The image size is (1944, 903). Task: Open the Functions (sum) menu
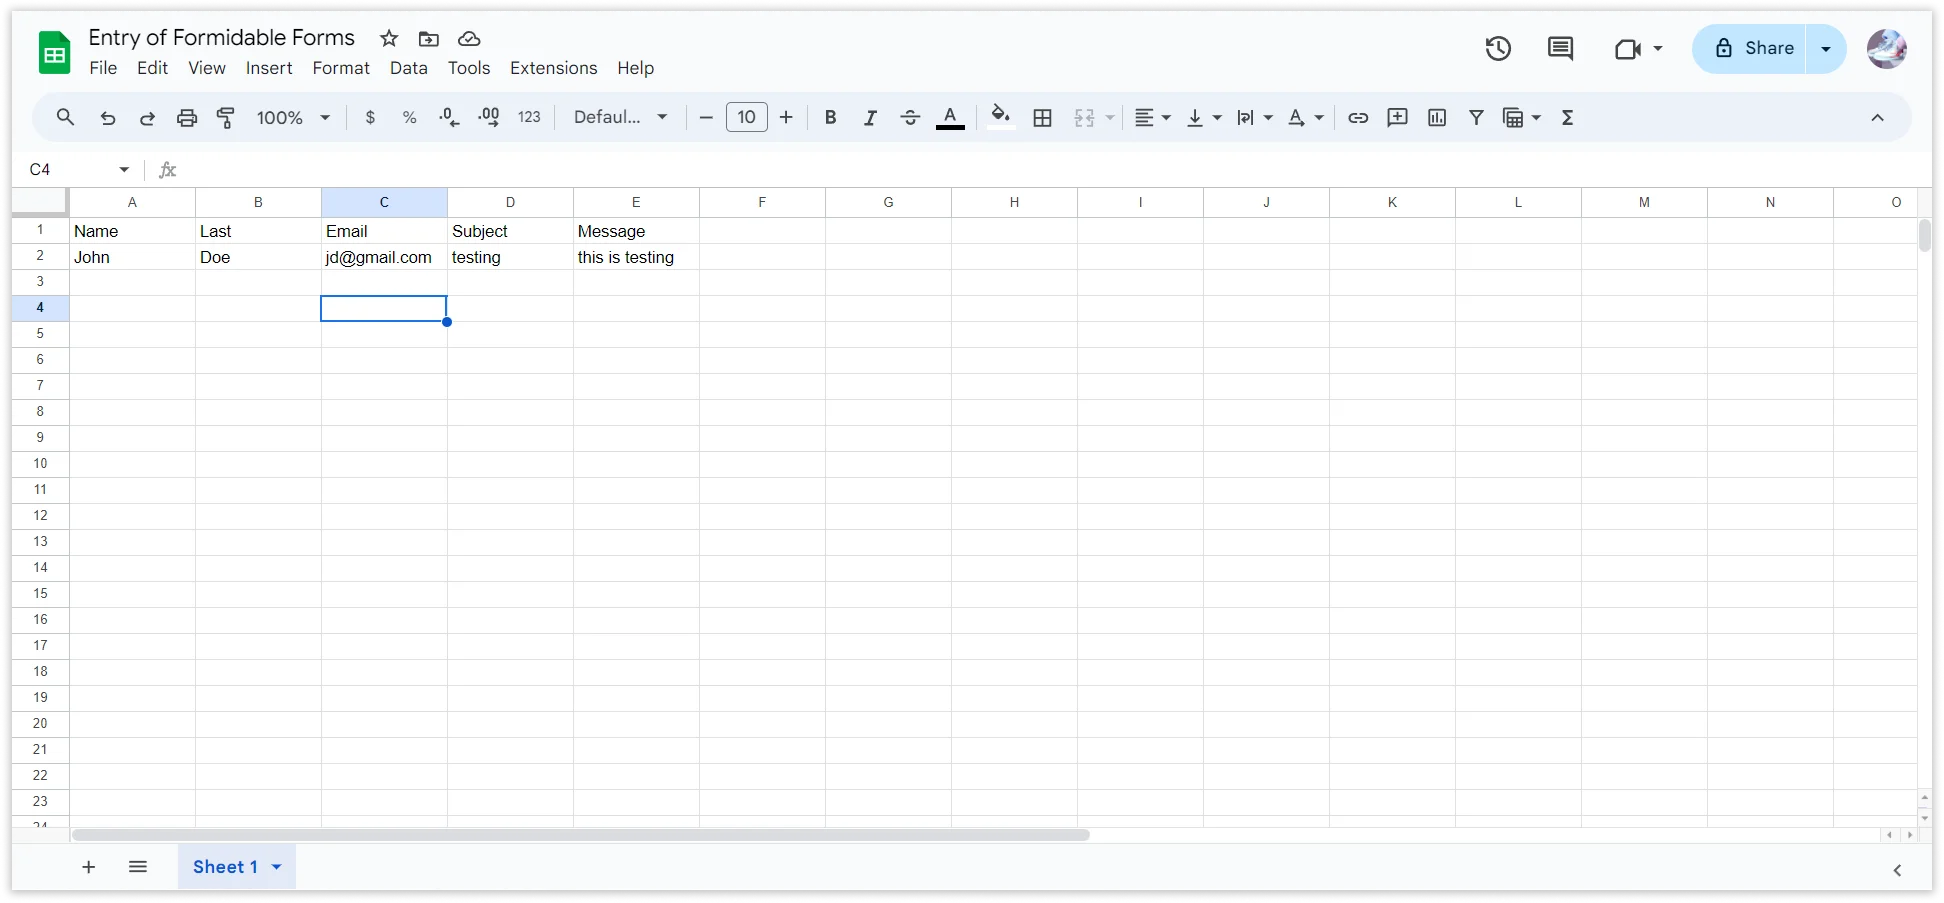click(1567, 117)
